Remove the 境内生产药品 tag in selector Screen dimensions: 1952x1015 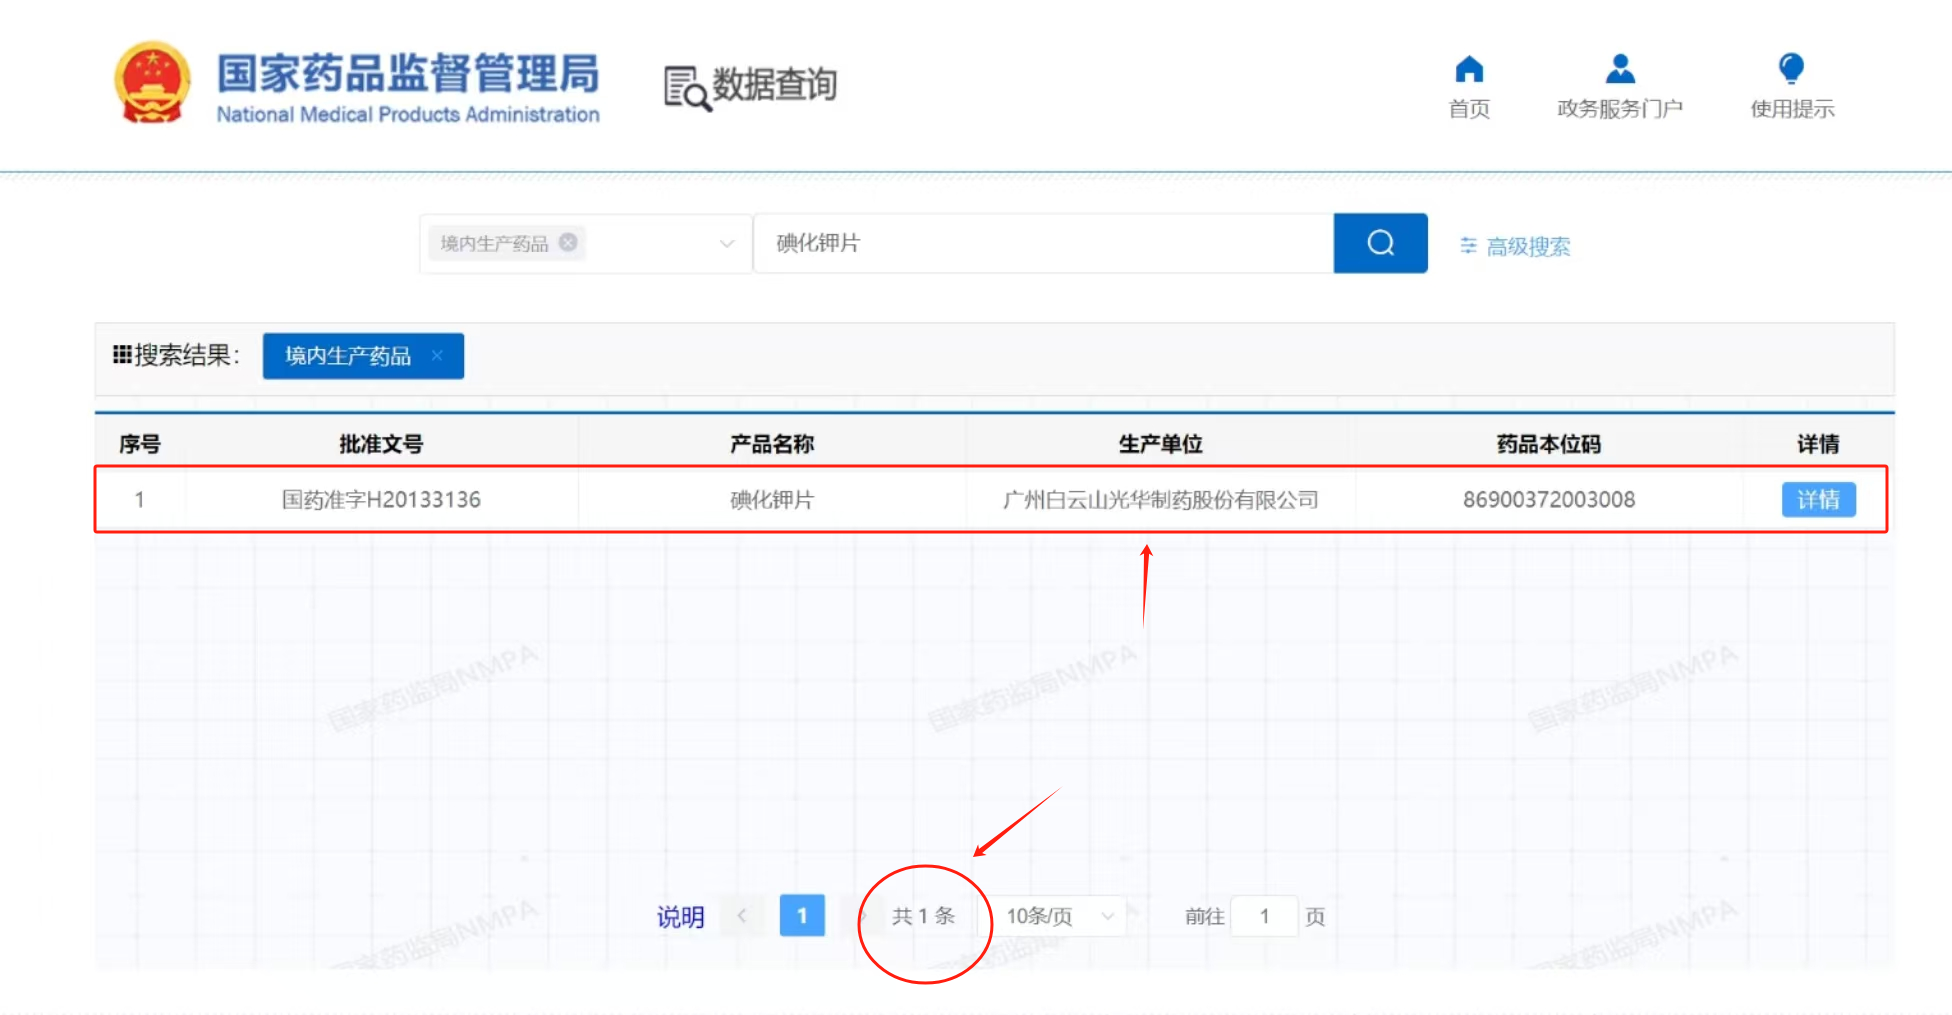(568, 242)
